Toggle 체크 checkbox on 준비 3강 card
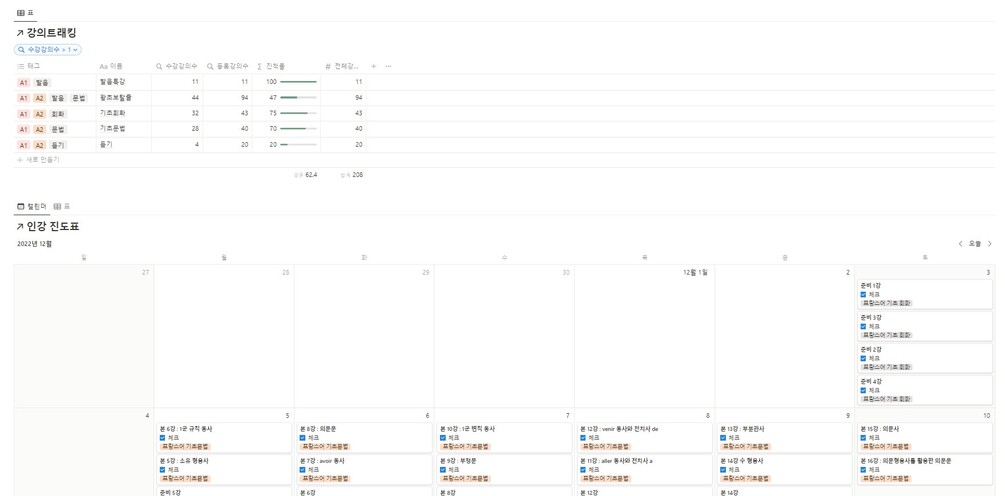 [863, 327]
